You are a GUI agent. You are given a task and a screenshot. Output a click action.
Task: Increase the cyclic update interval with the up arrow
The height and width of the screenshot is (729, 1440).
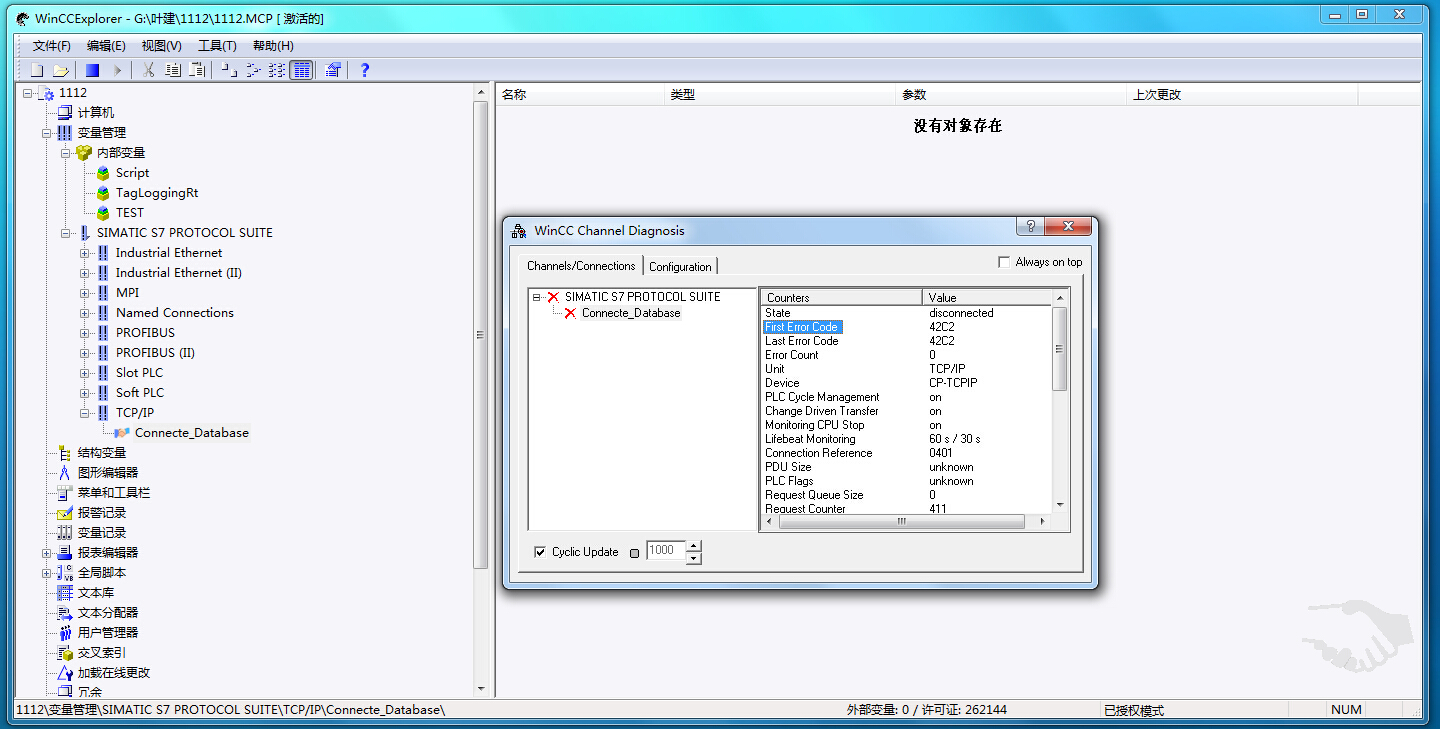click(694, 546)
